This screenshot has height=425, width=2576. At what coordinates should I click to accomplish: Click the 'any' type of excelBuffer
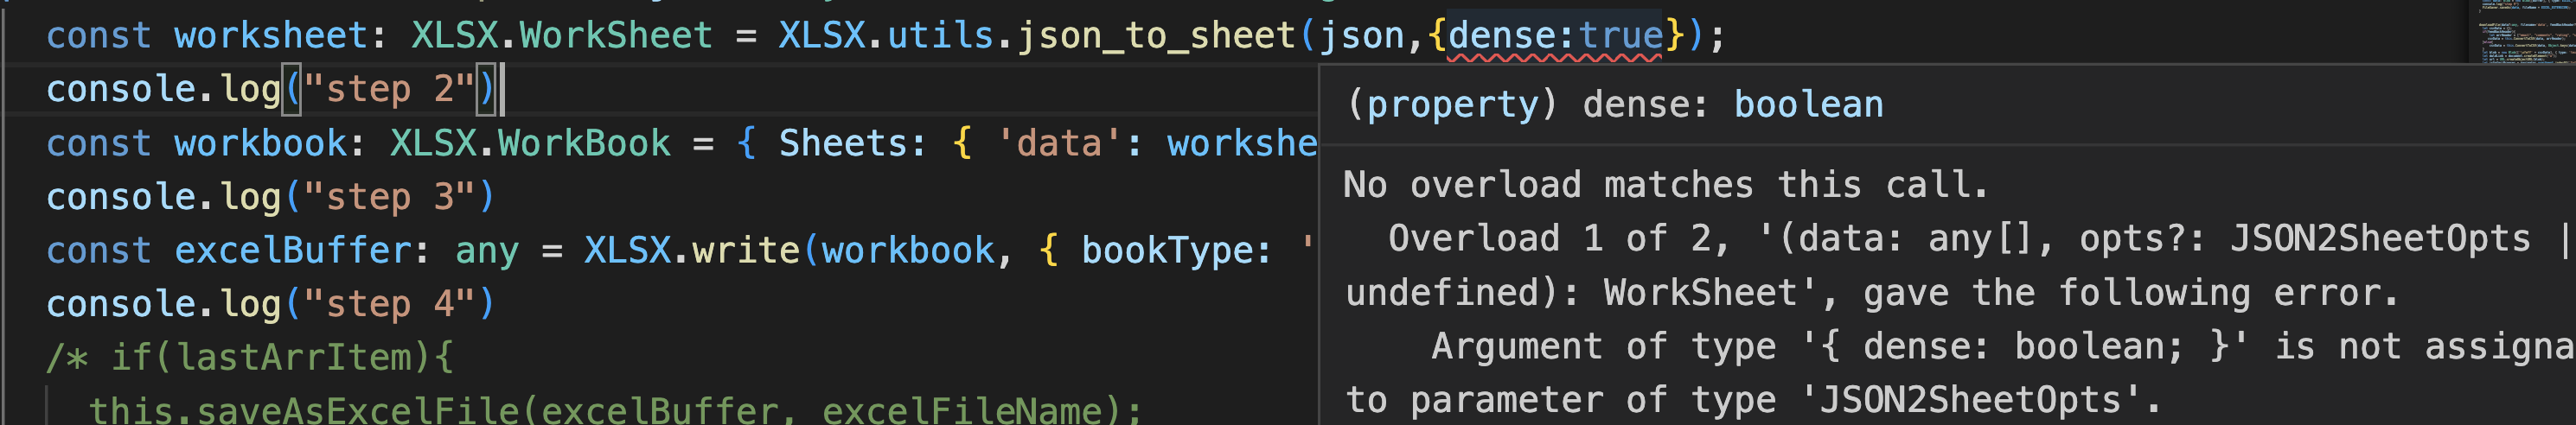point(487,250)
